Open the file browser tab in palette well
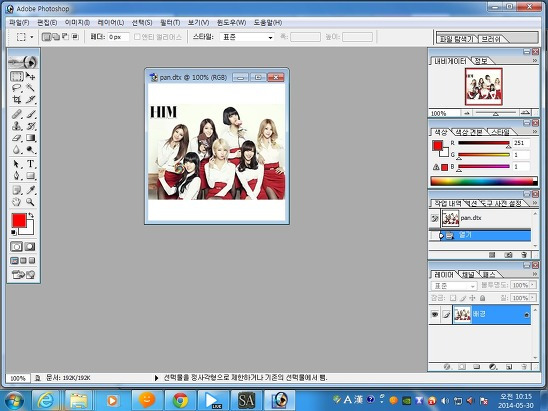Image resolution: width=548 pixels, height=411 pixels. (x=456, y=39)
